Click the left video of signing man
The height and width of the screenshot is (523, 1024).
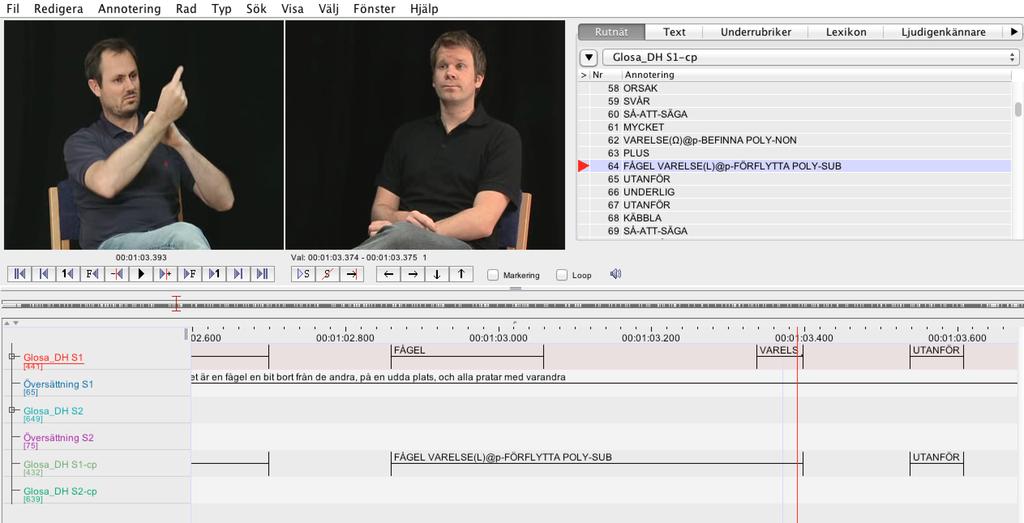coord(144,135)
